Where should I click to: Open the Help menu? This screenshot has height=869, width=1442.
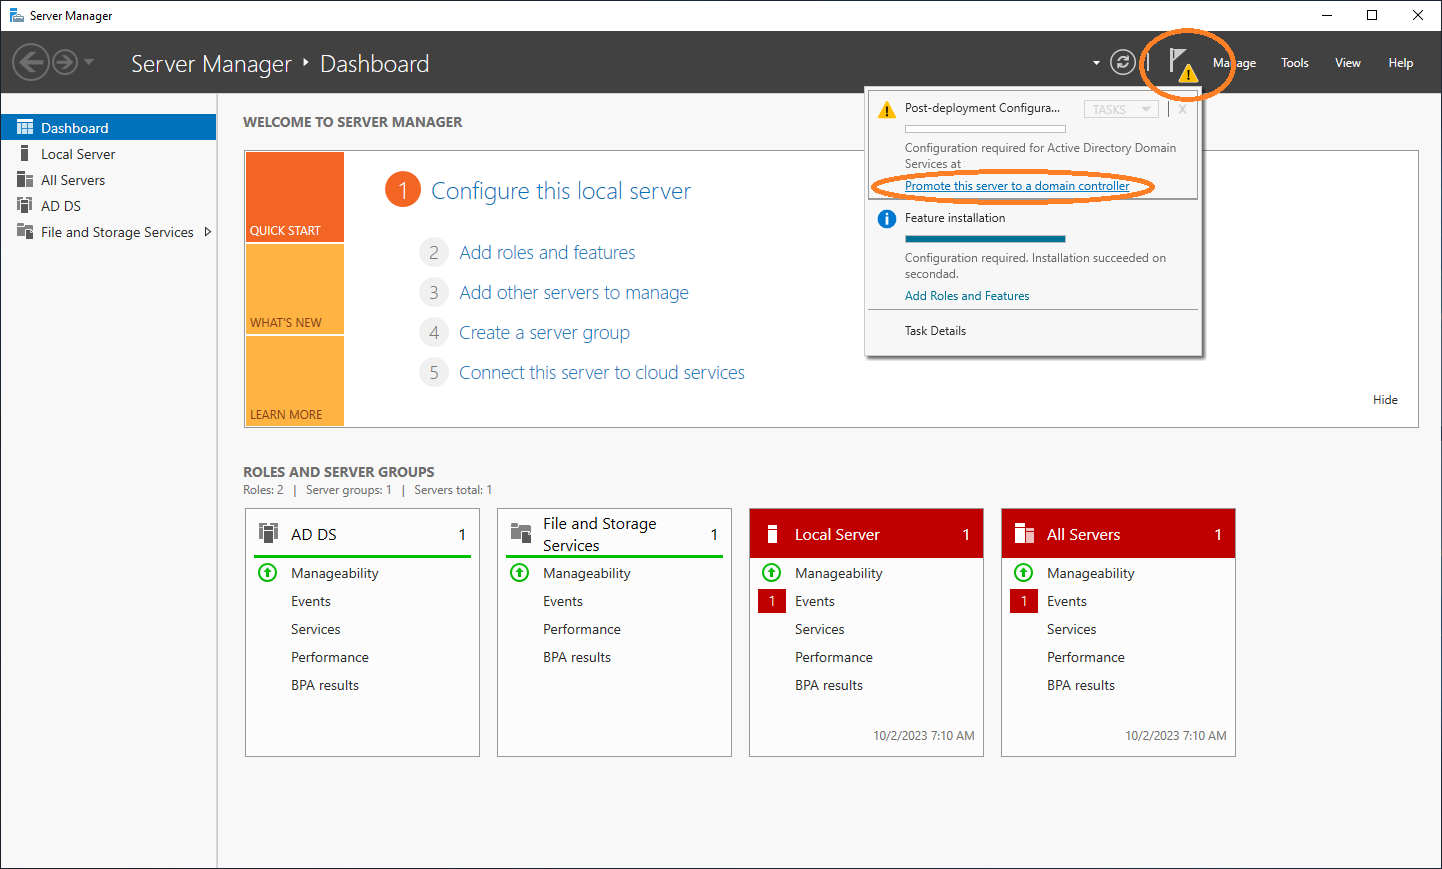[1400, 62]
